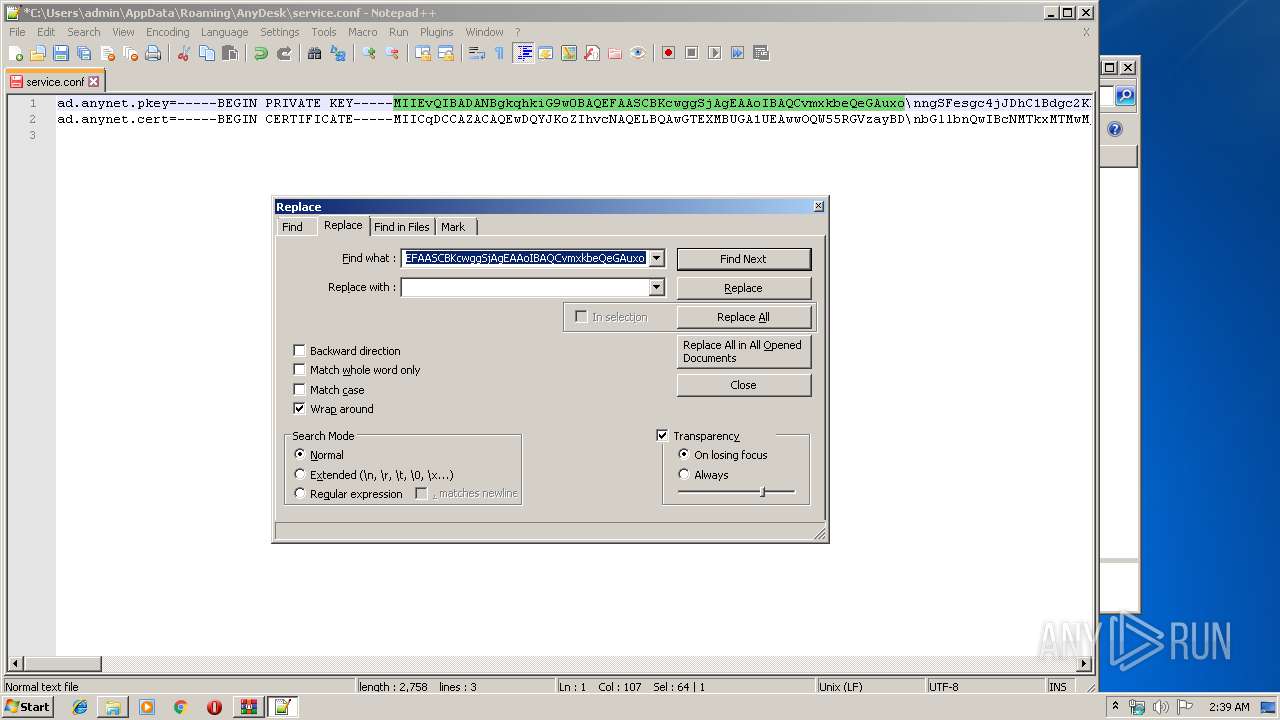Select the service.conf document tab
This screenshot has width=1280, height=720.
[55, 82]
